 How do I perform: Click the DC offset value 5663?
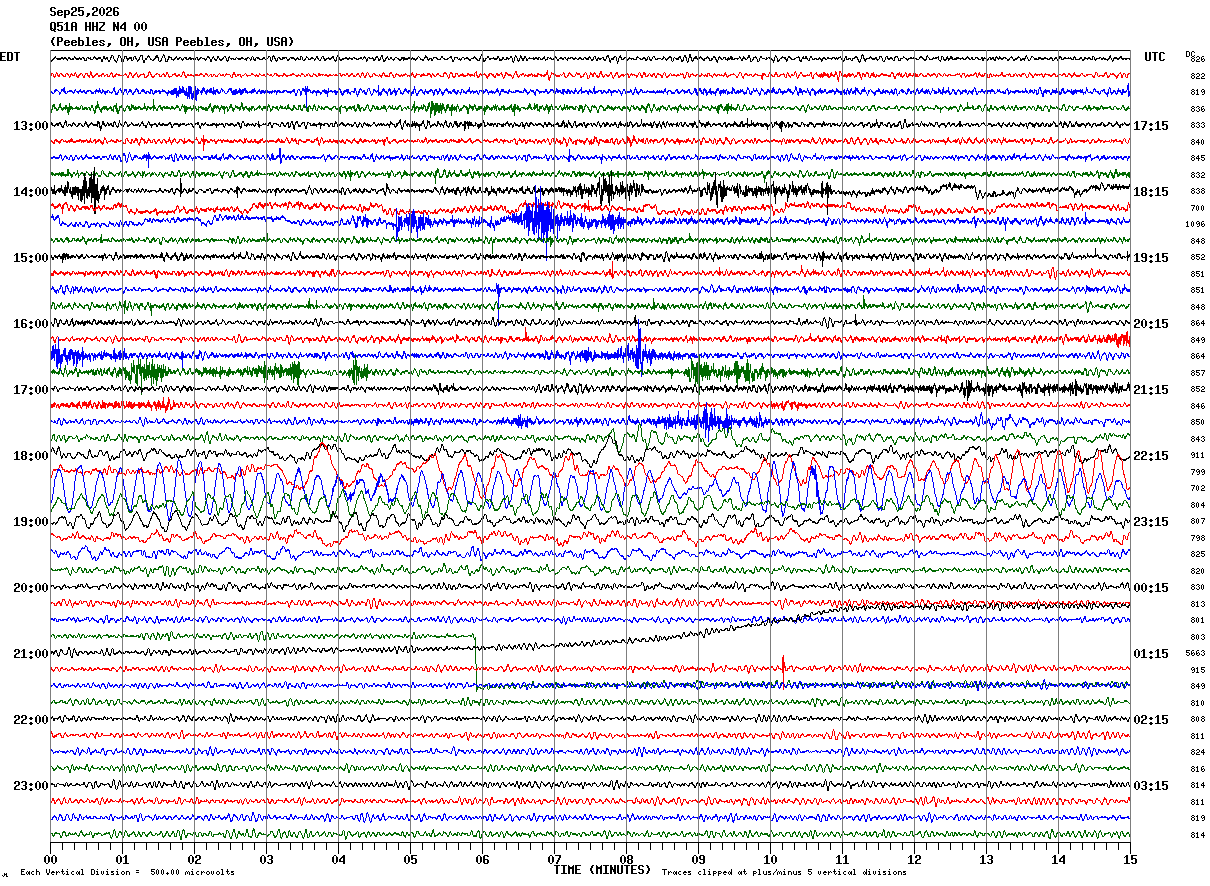click(1195, 654)
